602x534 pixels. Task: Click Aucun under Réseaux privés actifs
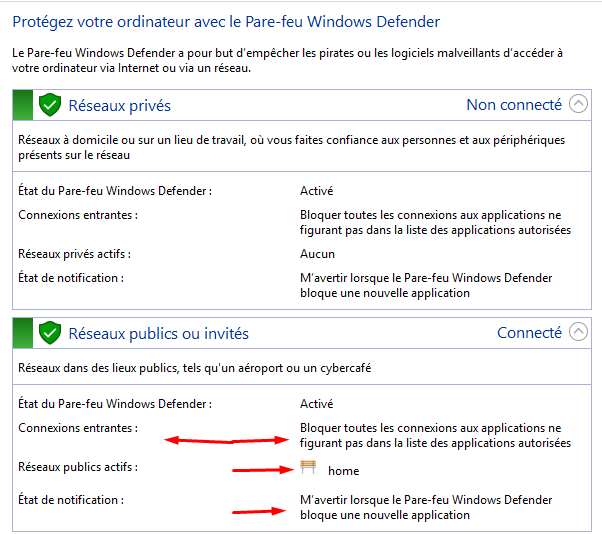coord(317,254)
